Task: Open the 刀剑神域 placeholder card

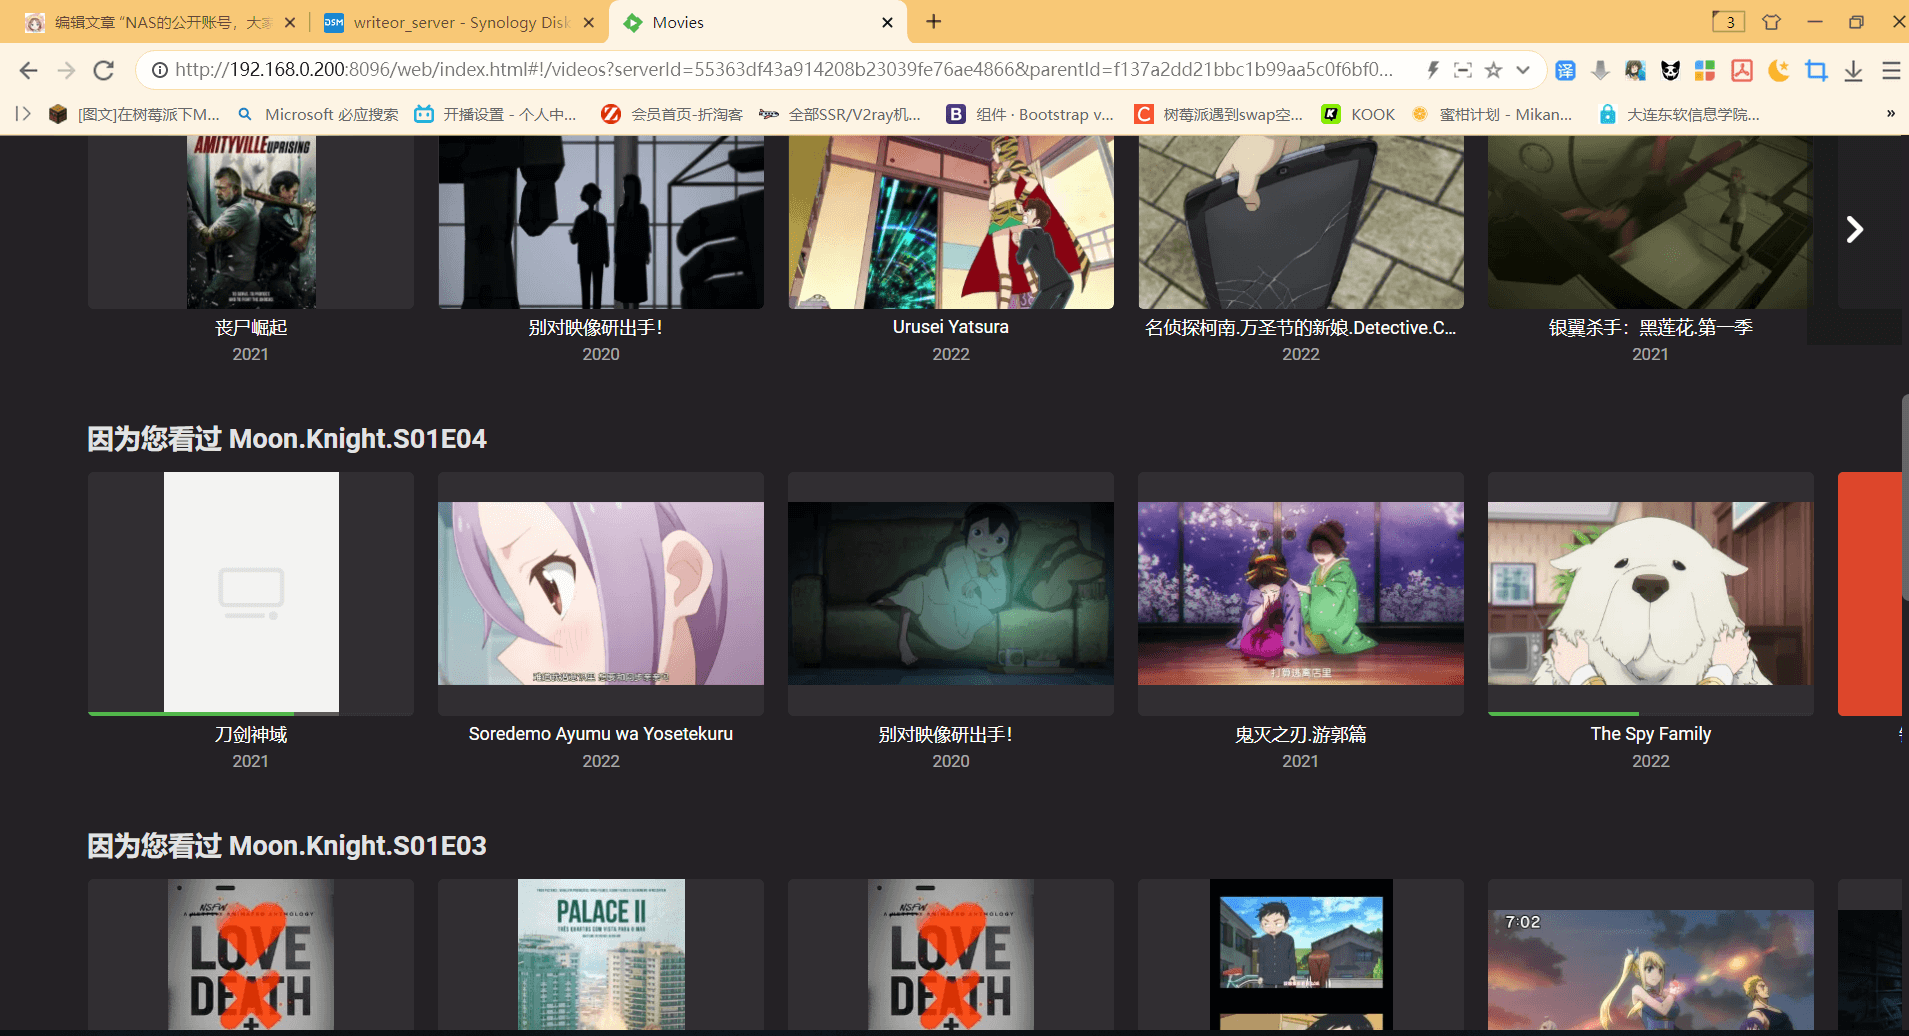Action: pyautogui.click(x=251, y=593)
